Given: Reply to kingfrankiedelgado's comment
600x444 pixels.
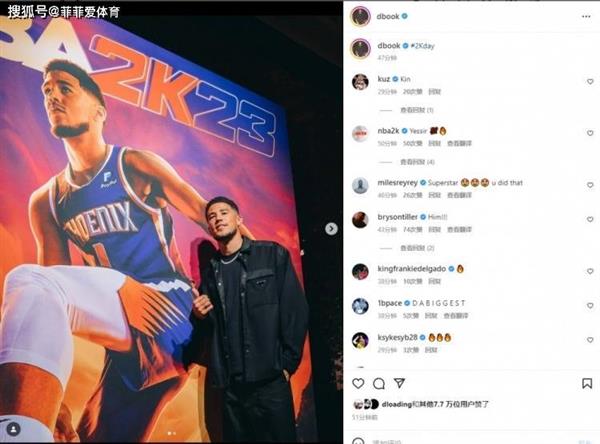Looking at the screenshot, I should coord(434,281).
